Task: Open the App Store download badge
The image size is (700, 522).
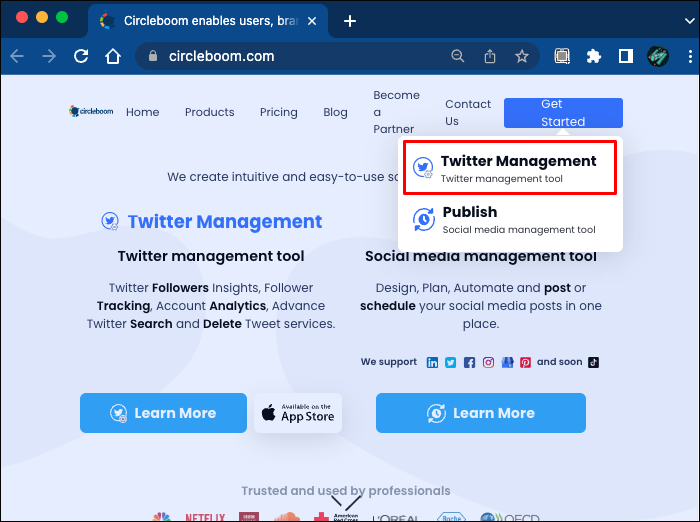Action: coord(298,413)
